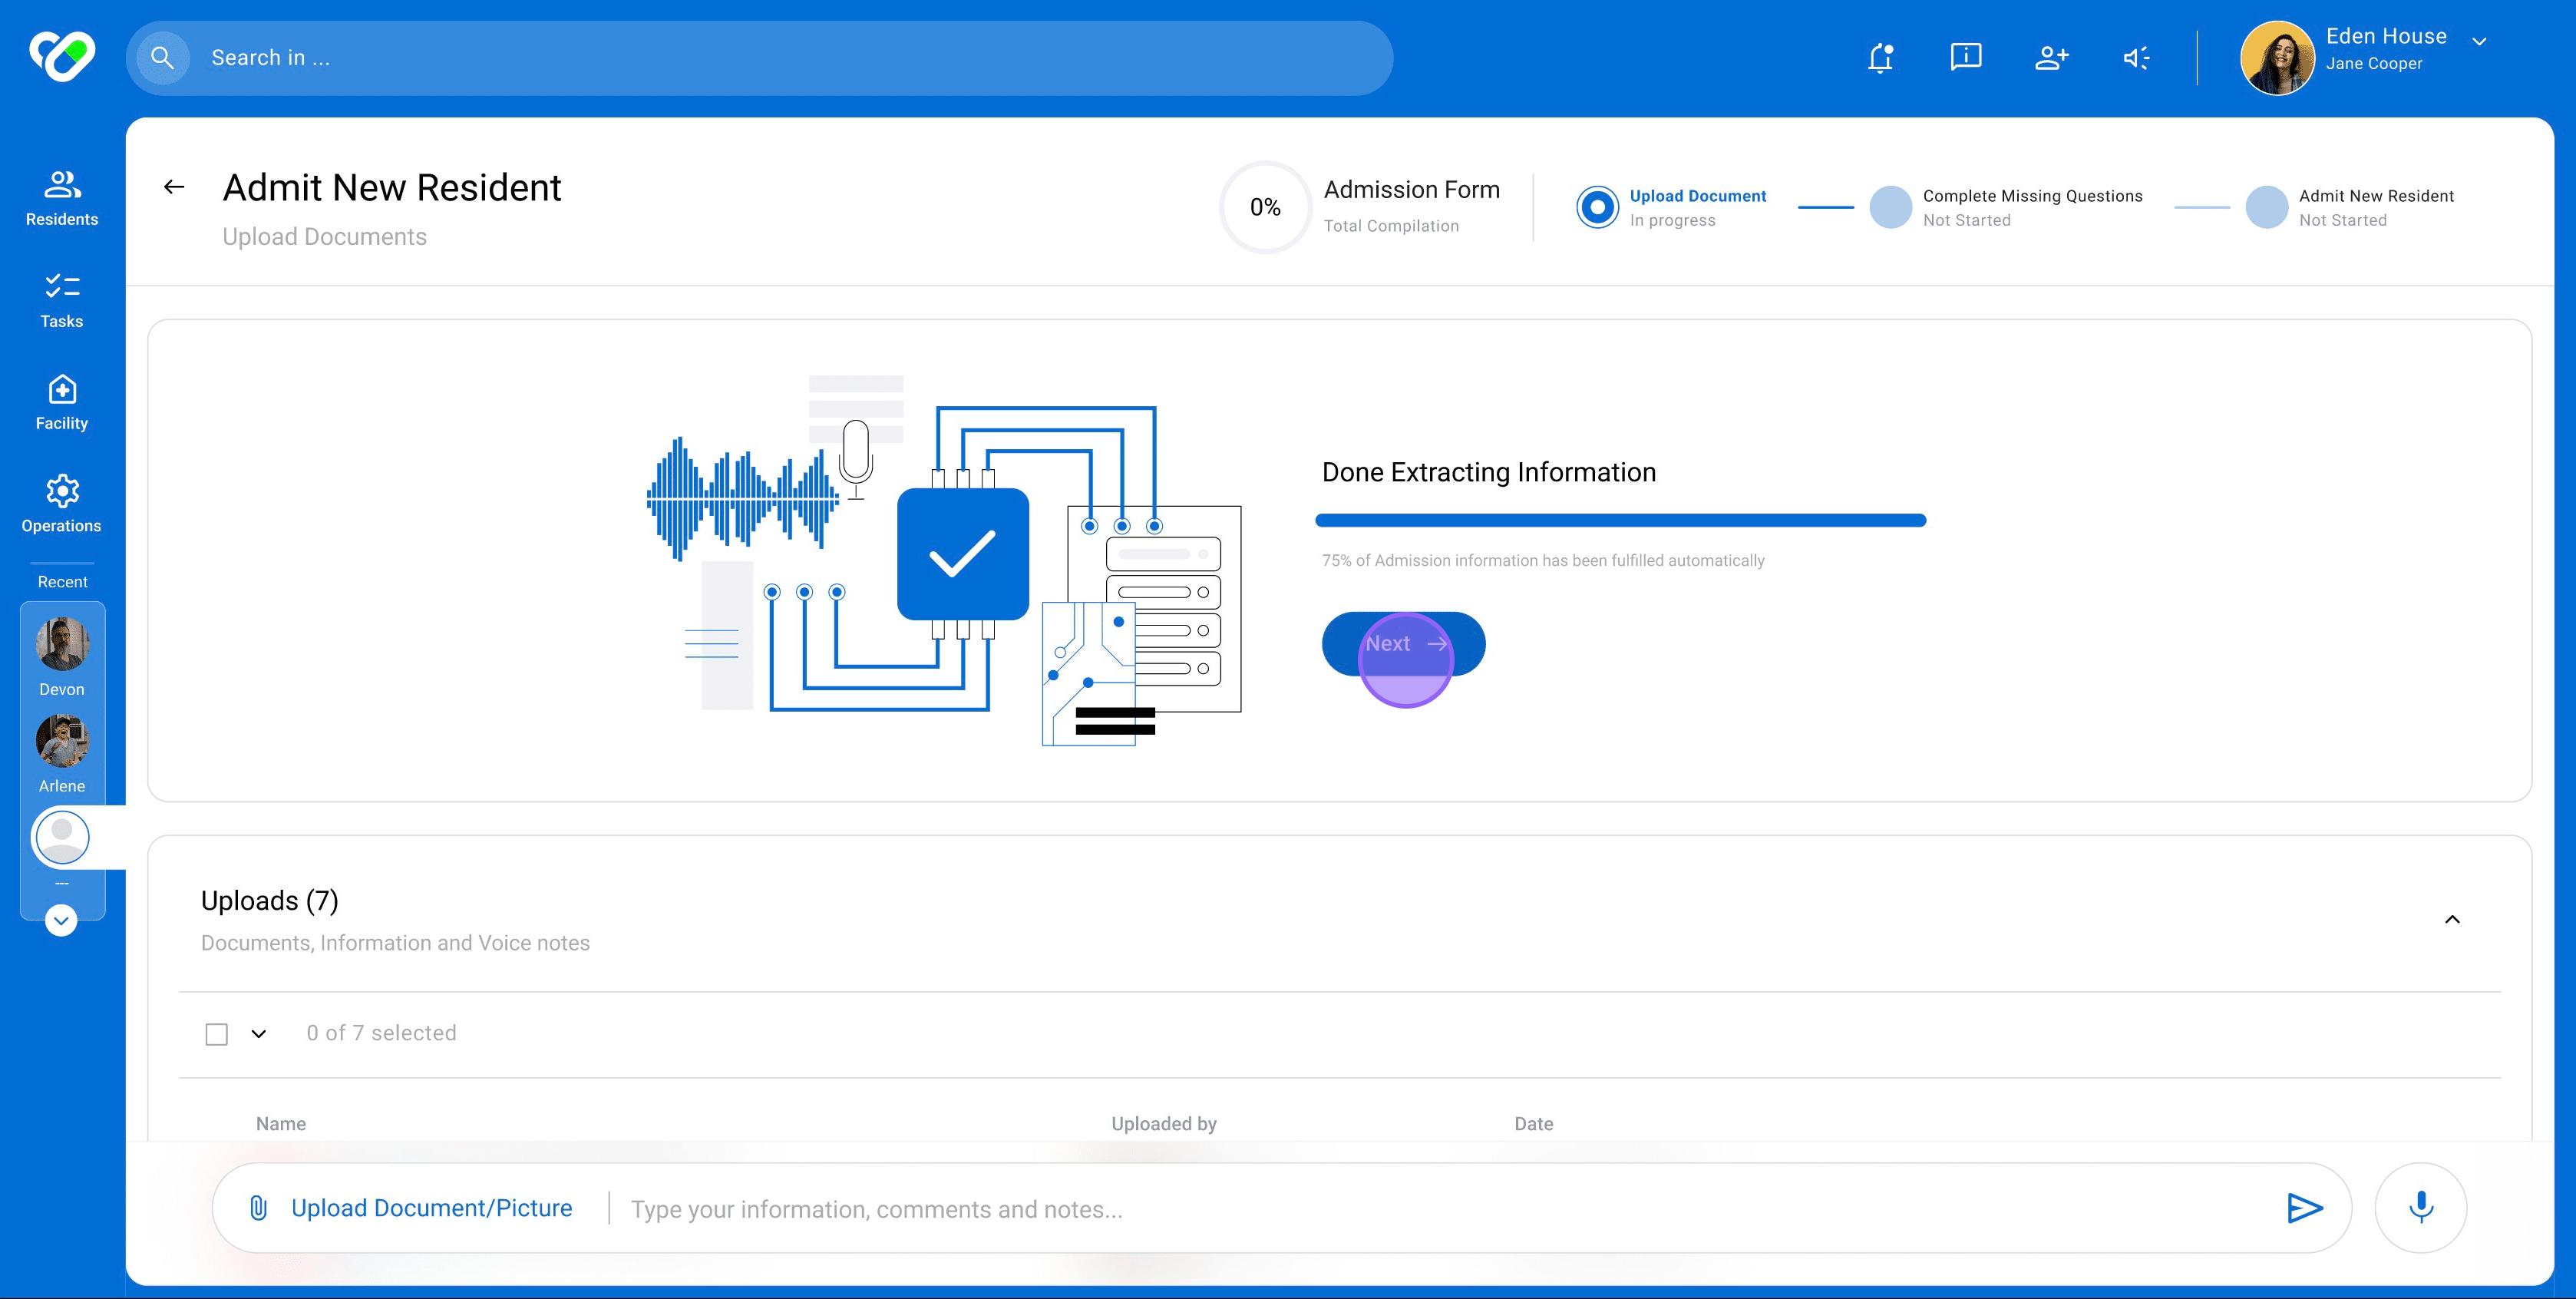This screenshot has width=2576, height=1299.
Task: Click the add person icon
Action: point(2051,58)
